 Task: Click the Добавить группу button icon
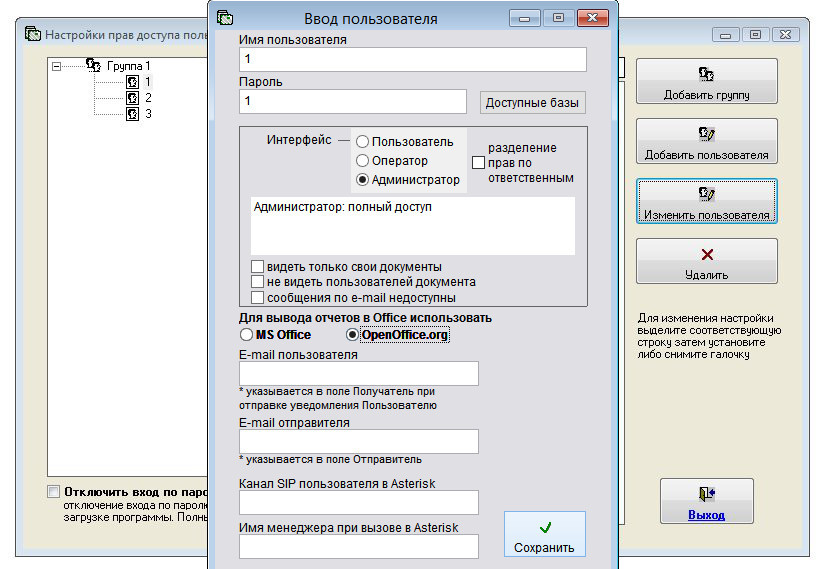[706, 74]
